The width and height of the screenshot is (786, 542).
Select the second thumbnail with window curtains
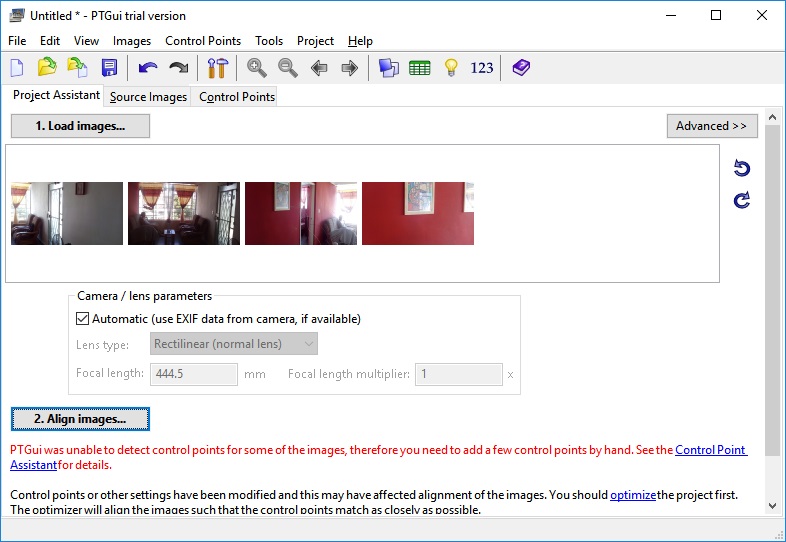point(184,213)
